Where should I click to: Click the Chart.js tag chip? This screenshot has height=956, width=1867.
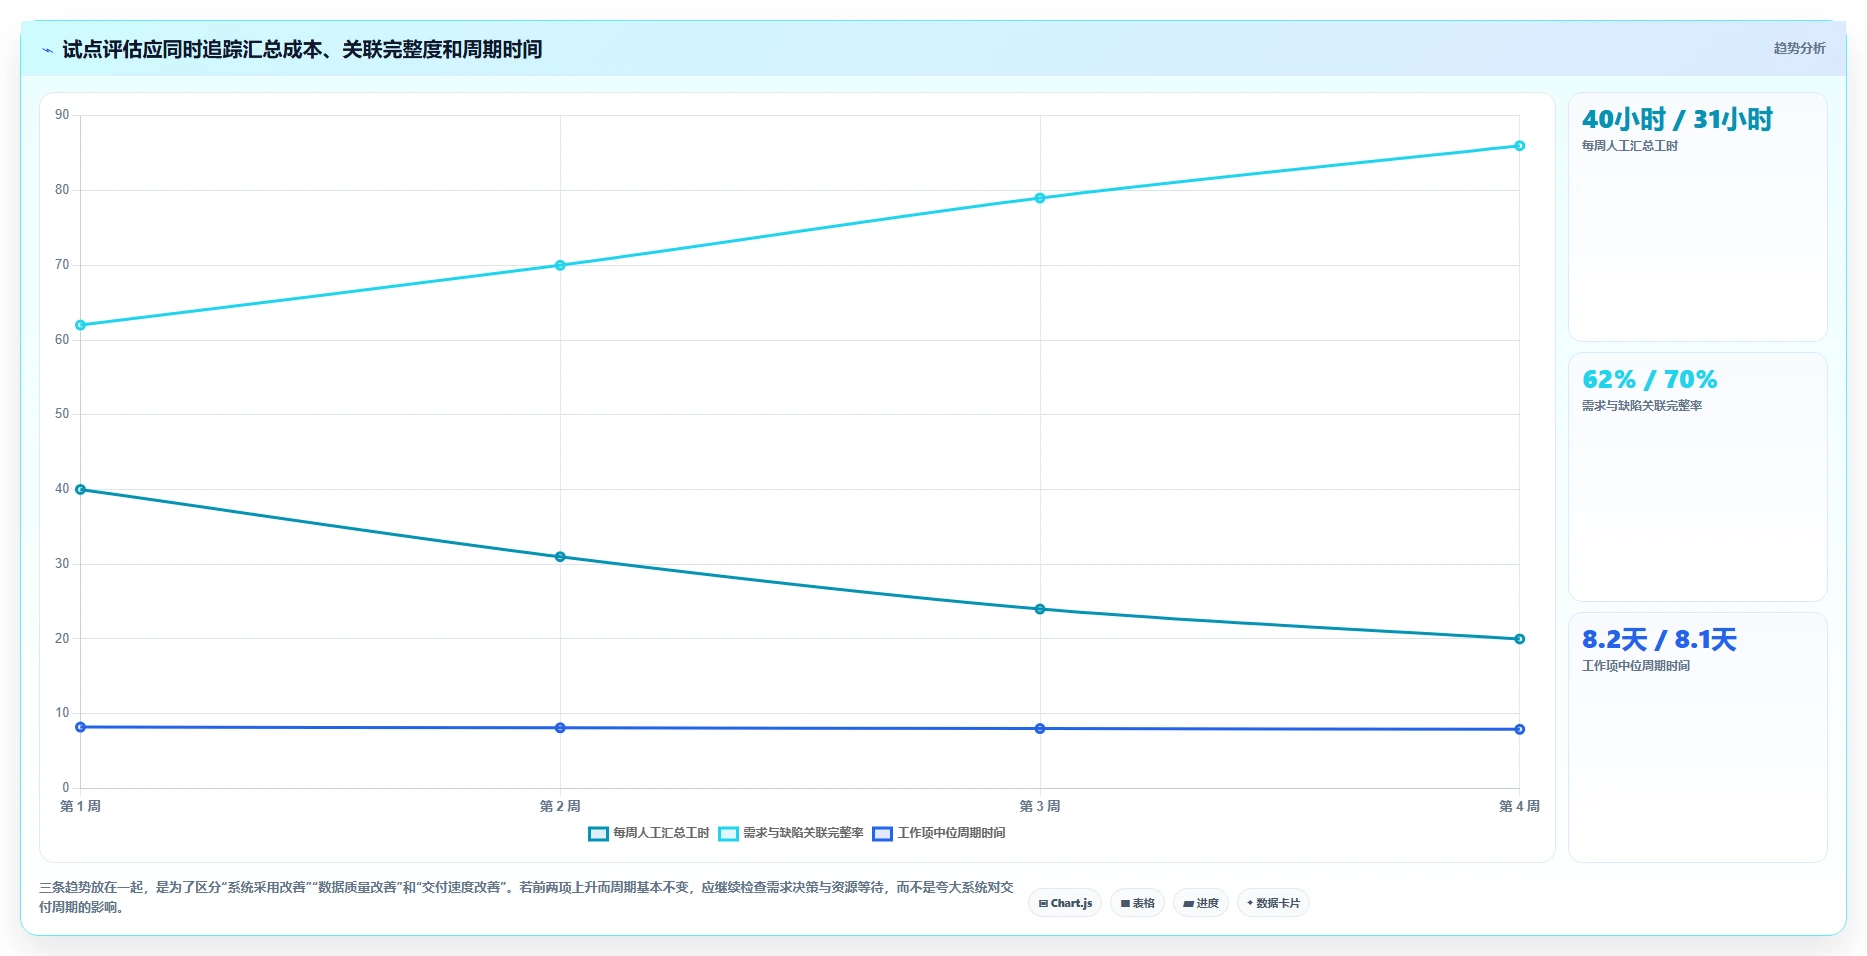[x=1065, y=903]
